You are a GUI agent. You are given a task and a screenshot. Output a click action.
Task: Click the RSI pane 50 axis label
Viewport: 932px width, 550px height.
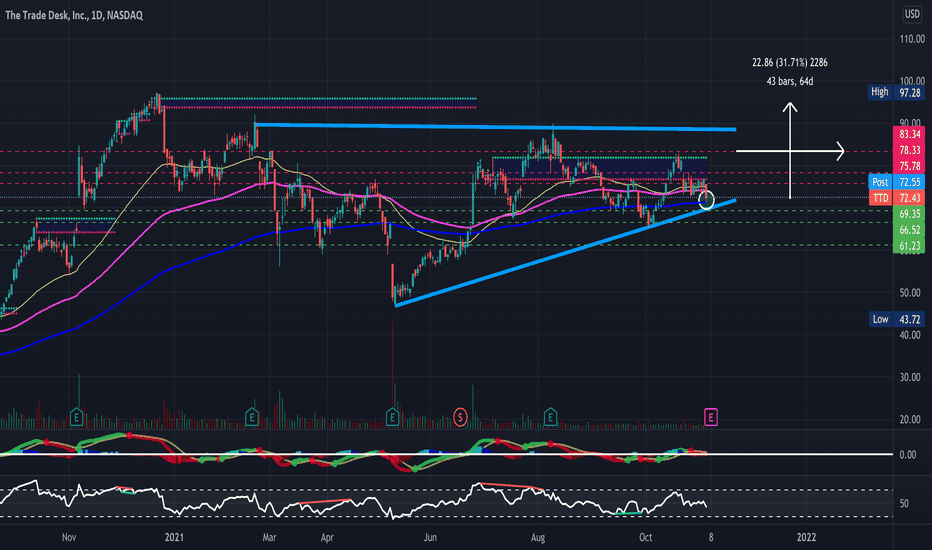click(x=903, y=504)
